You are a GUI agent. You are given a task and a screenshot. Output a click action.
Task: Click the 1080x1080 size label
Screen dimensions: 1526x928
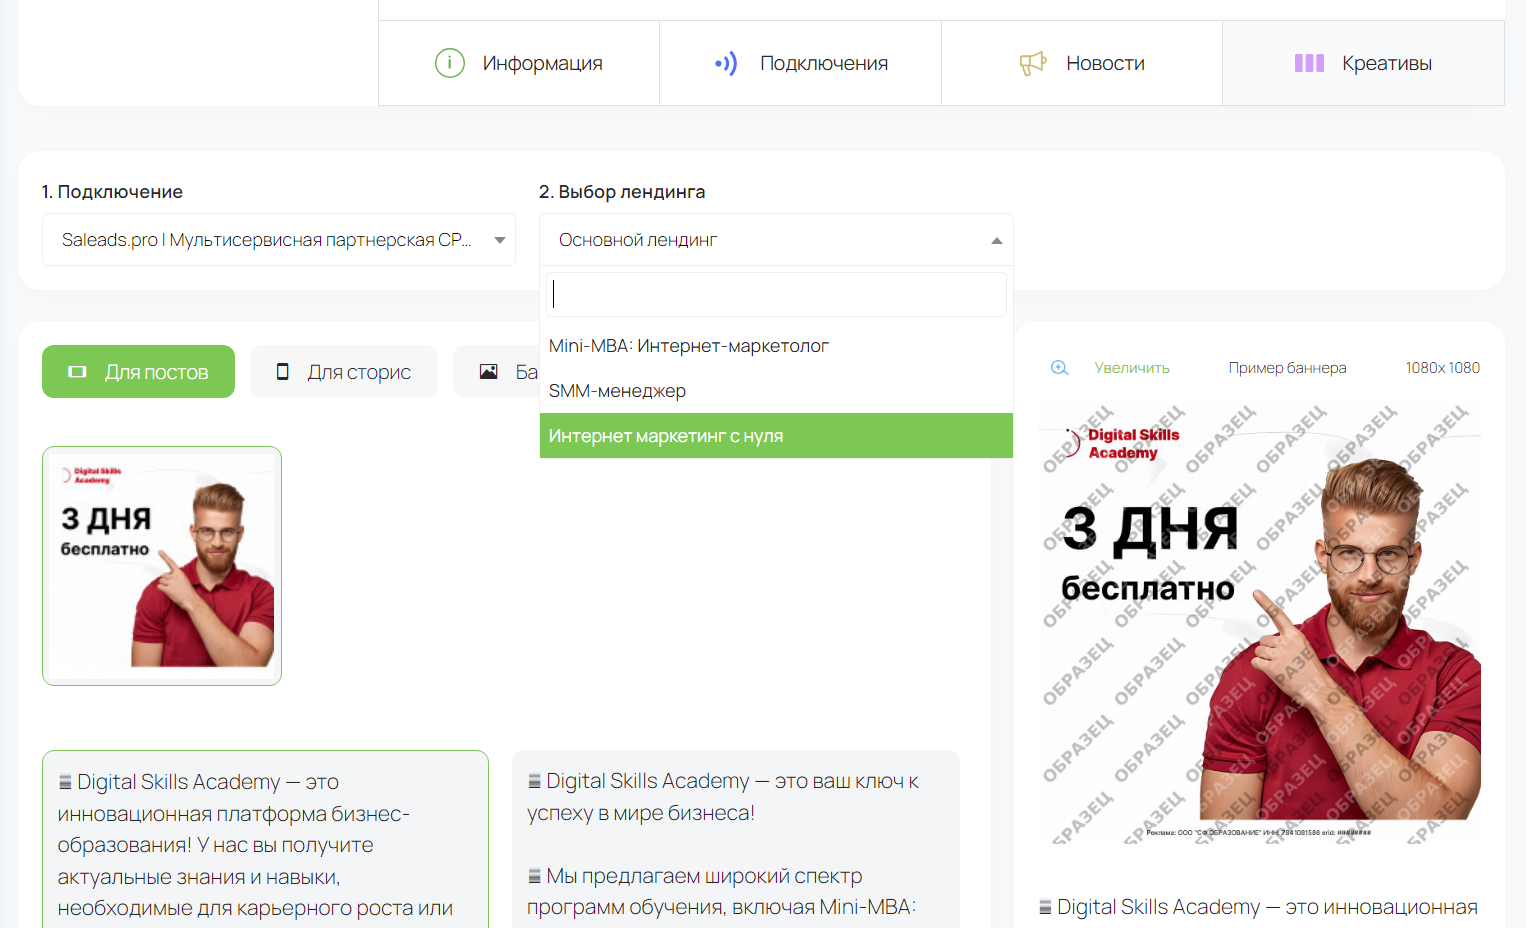tap(1442, 368)
